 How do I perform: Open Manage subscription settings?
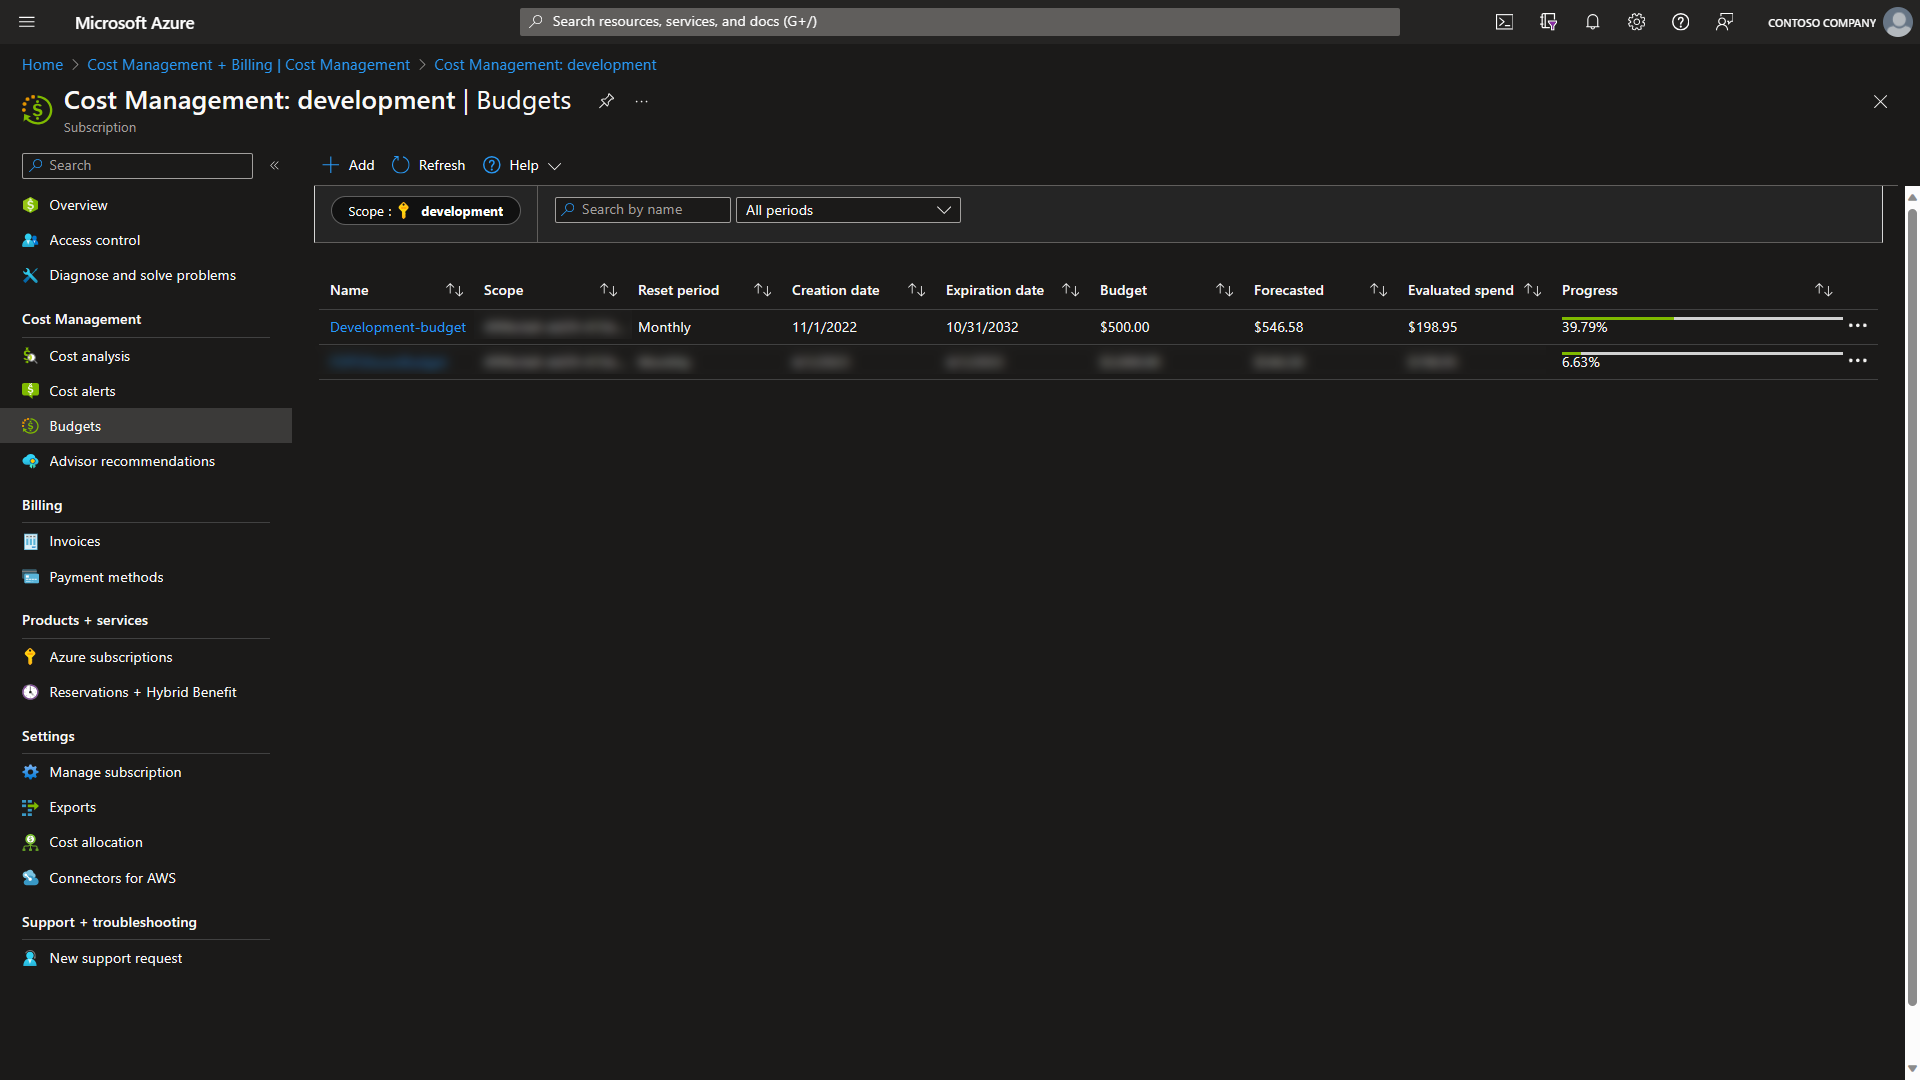pyautogui.click(x=115, y=772)
